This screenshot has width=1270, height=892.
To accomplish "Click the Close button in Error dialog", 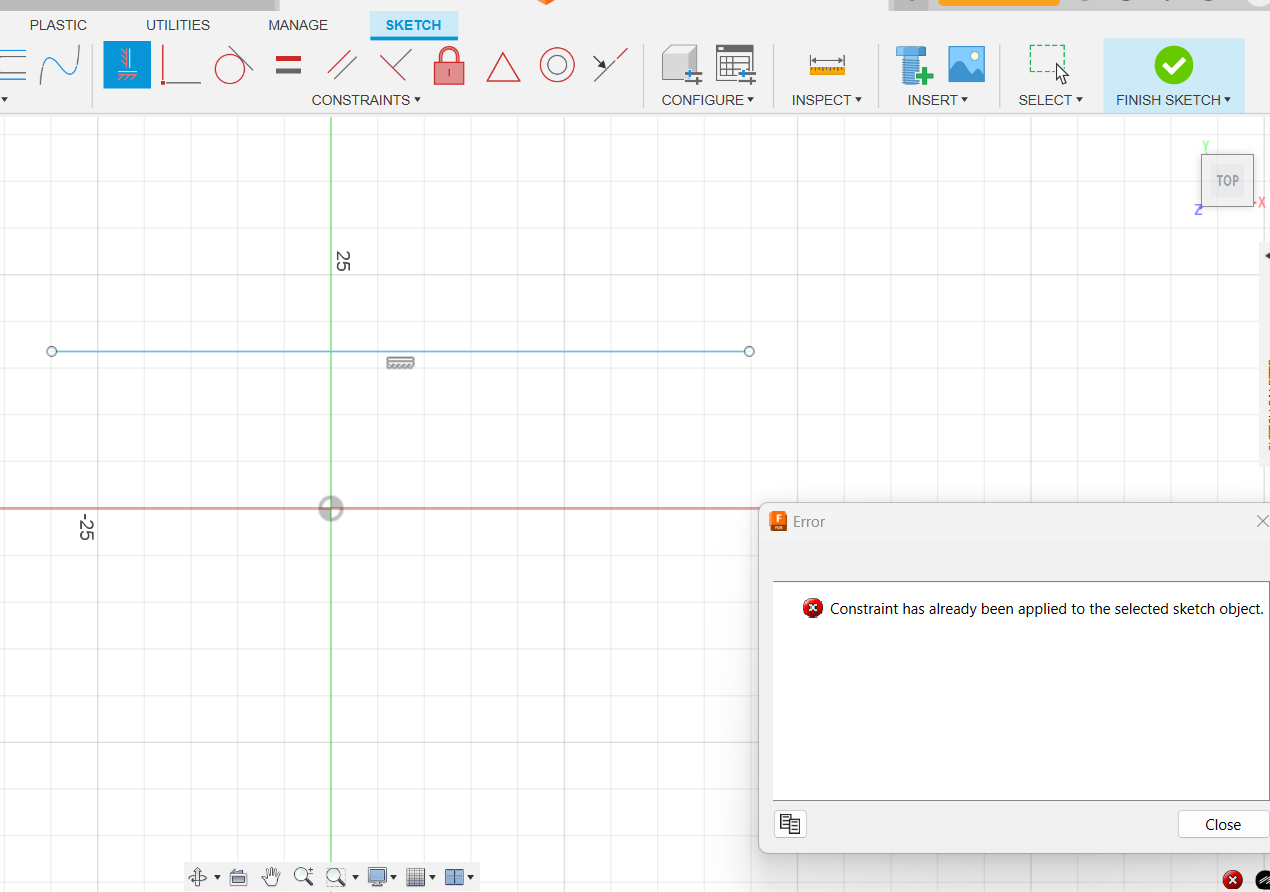I will click(1223, 824).
